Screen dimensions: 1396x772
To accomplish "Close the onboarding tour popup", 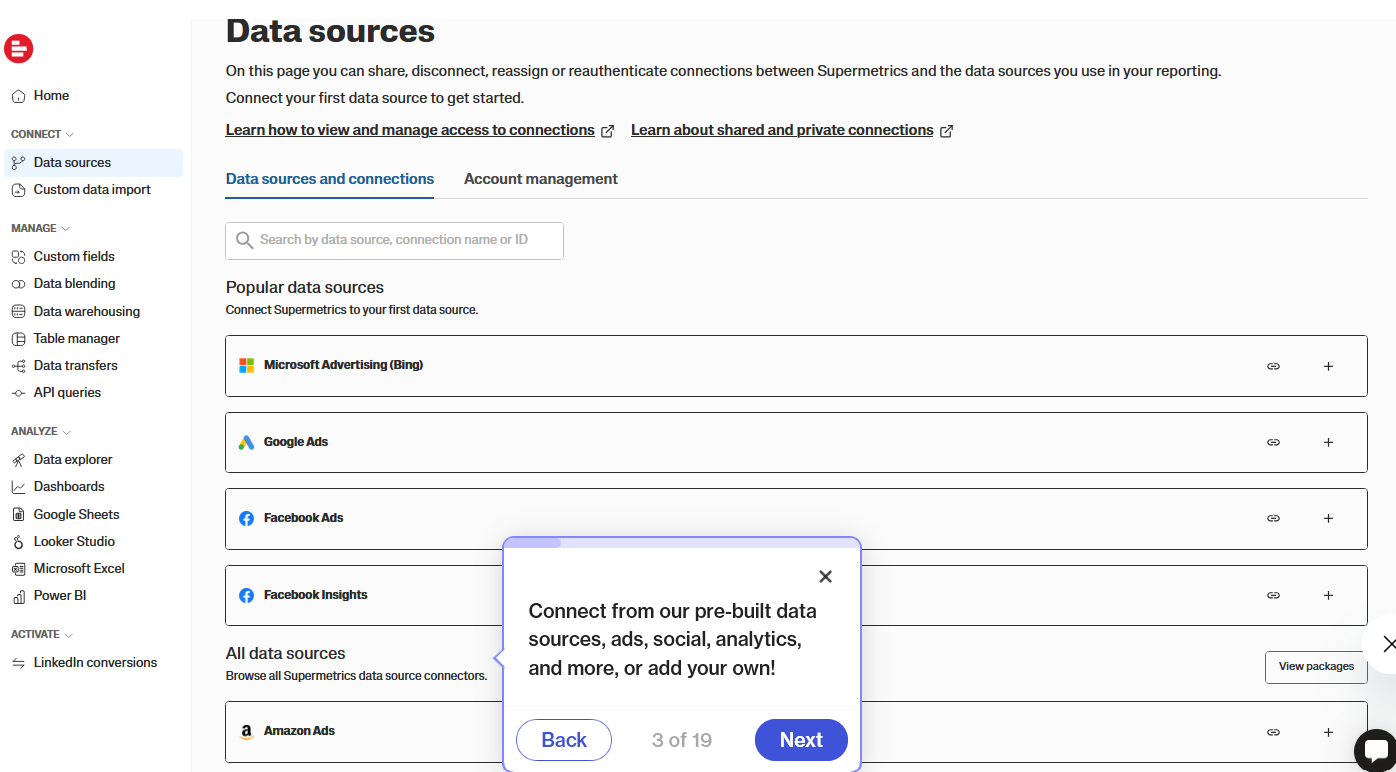I will coord(825,576).
